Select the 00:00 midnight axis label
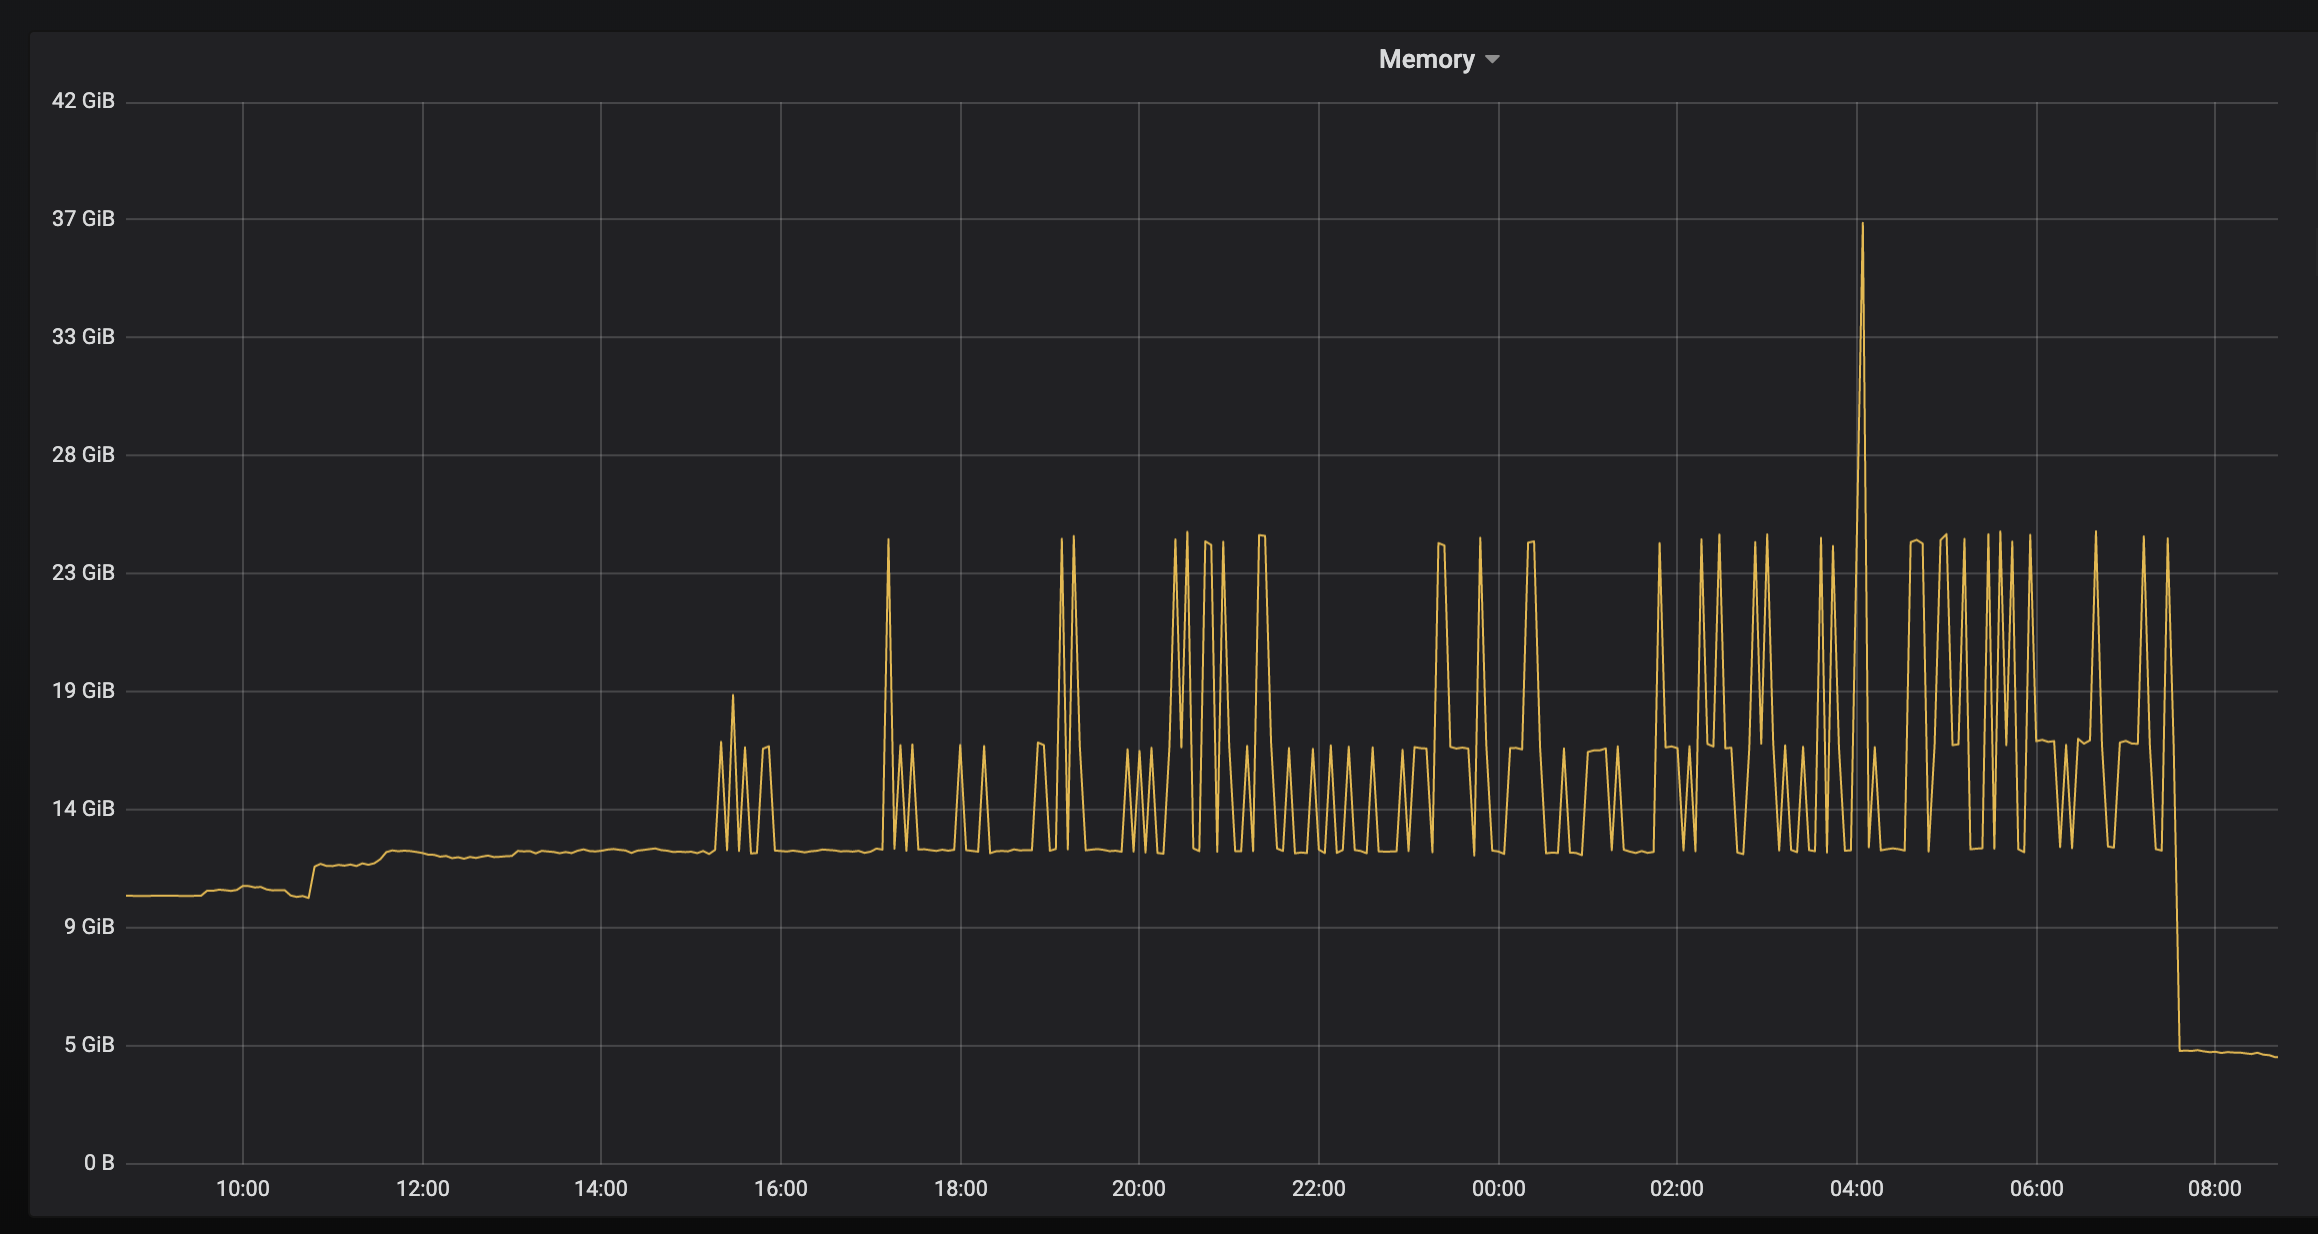This screenshot has height=1234, width=2318. tap(1499, 1189)
